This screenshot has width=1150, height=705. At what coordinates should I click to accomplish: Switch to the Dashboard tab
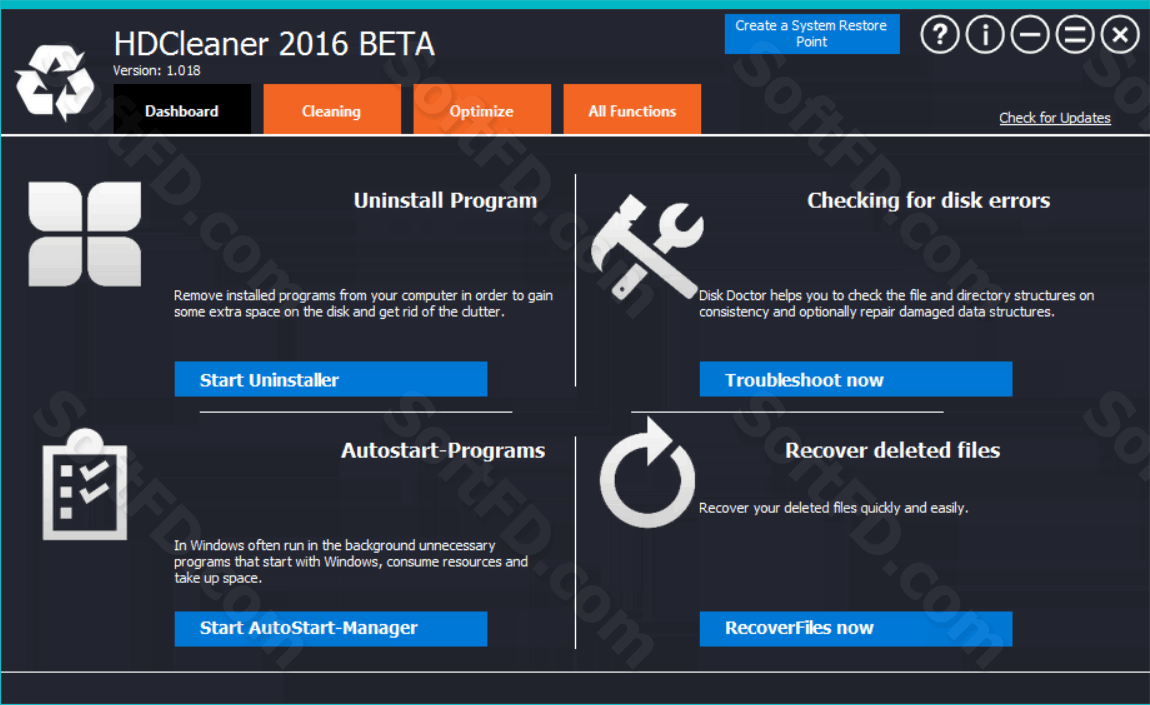point(182,110)
